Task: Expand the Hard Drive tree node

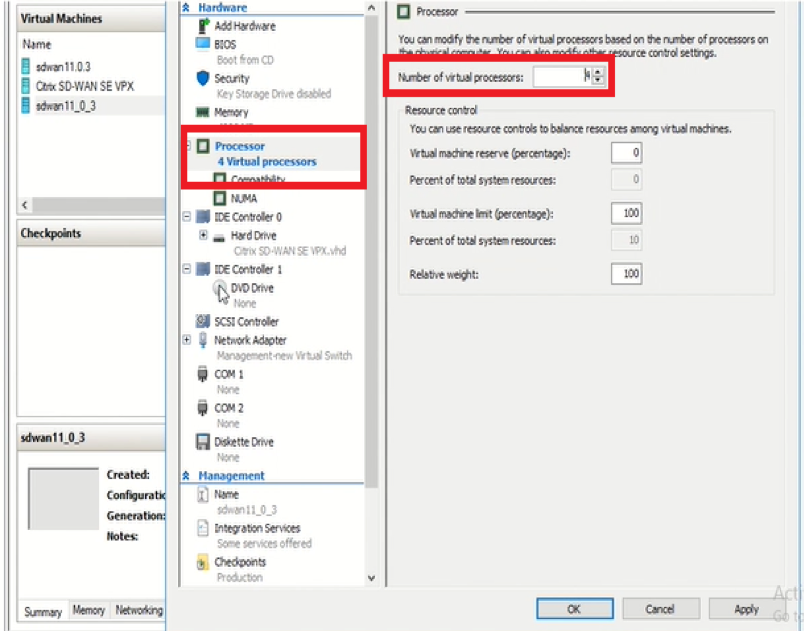Action: tap(203, 235)
